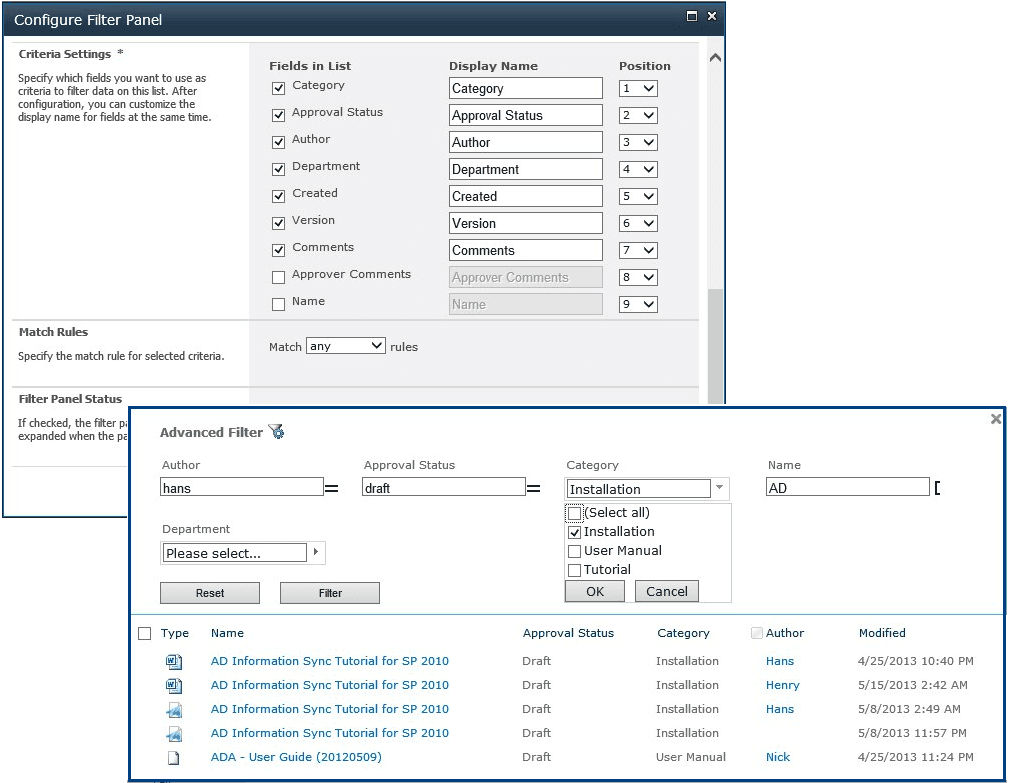Click blank file icon for ADA User Guide

click(173, 758)
